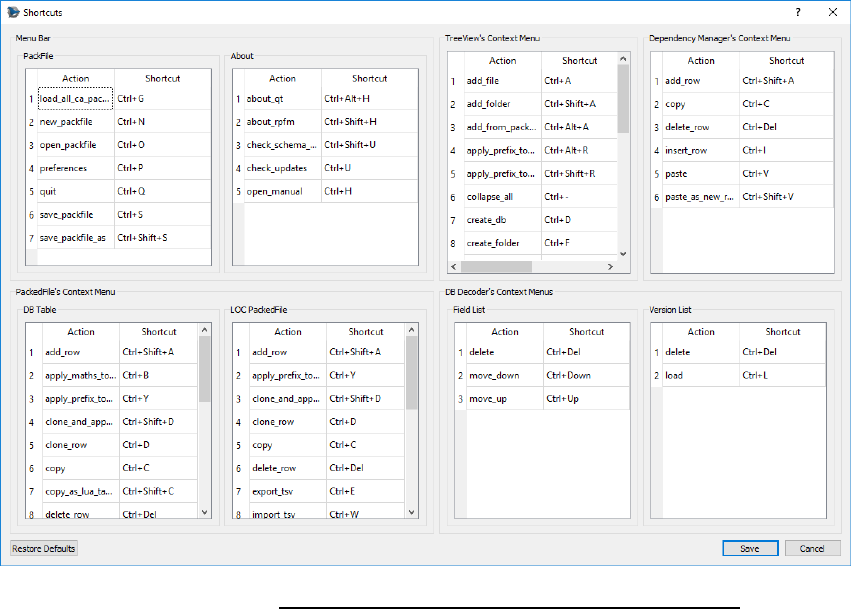
Task: Click the down arrow of the LOC PackedFile scrollbar
Action: coord(411,512)
